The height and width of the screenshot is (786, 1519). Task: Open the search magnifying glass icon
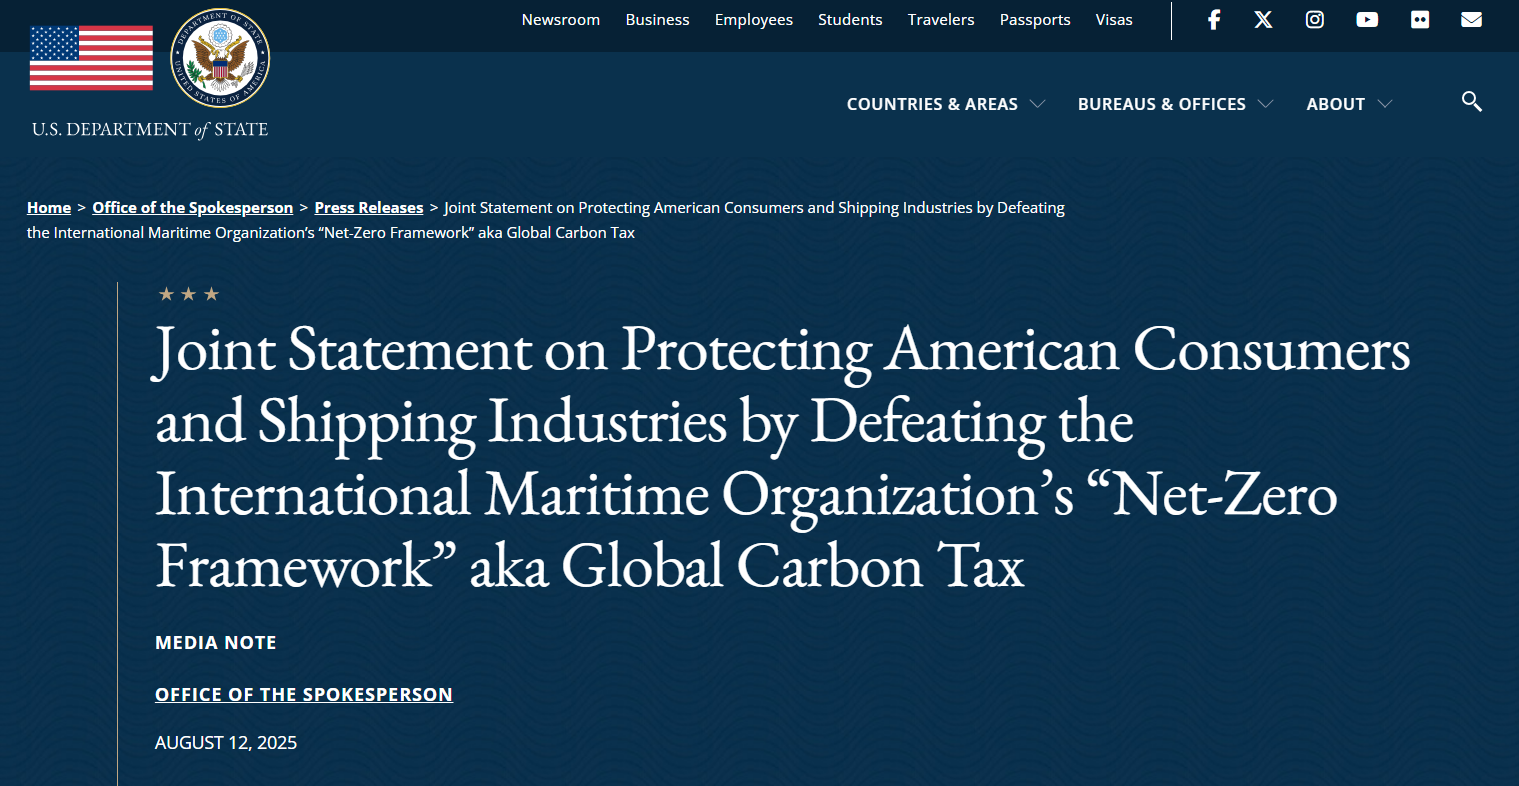[x=1471, y=101]
